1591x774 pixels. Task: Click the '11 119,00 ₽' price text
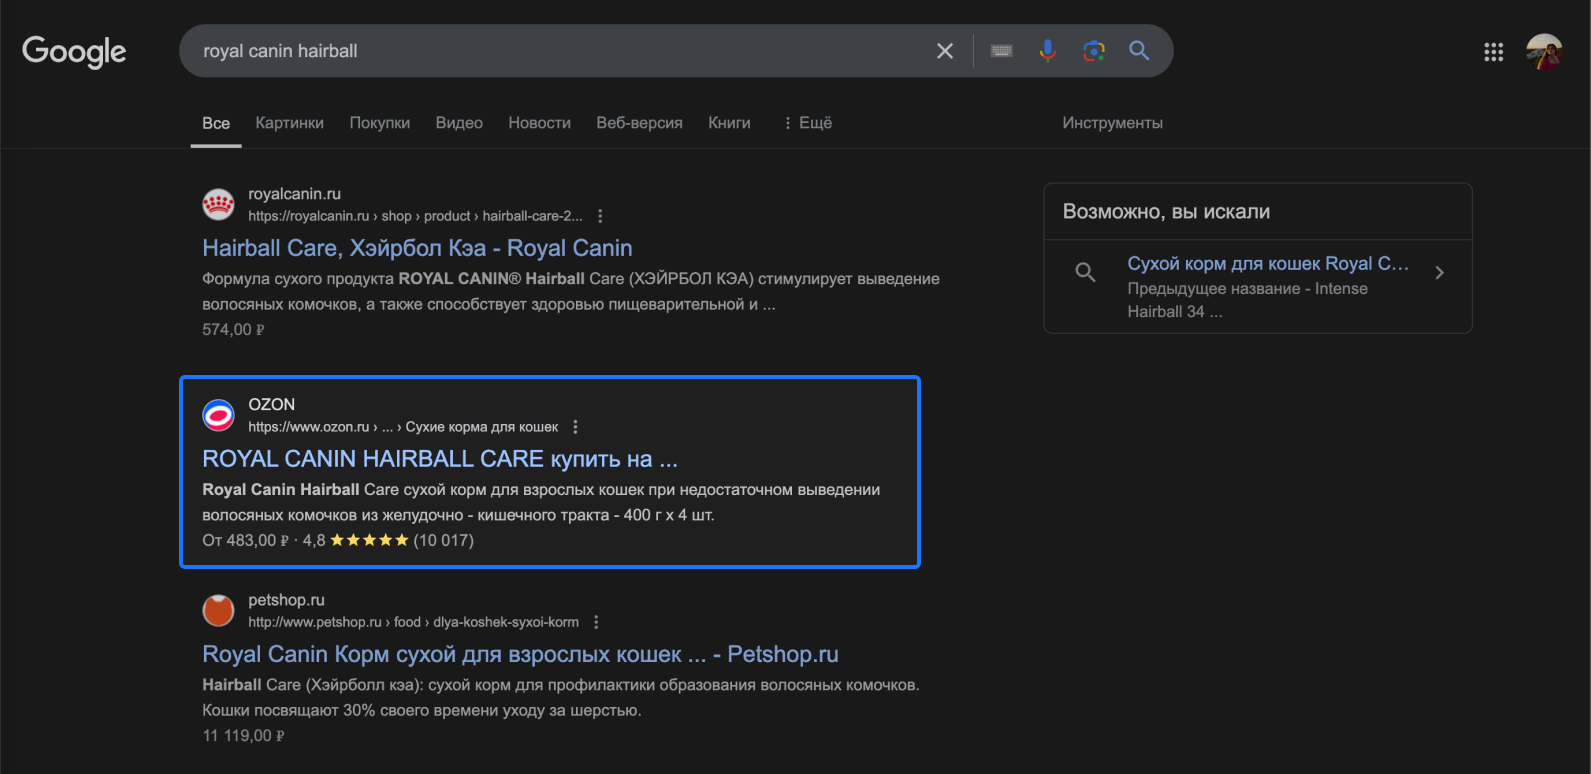coord(243,736)
